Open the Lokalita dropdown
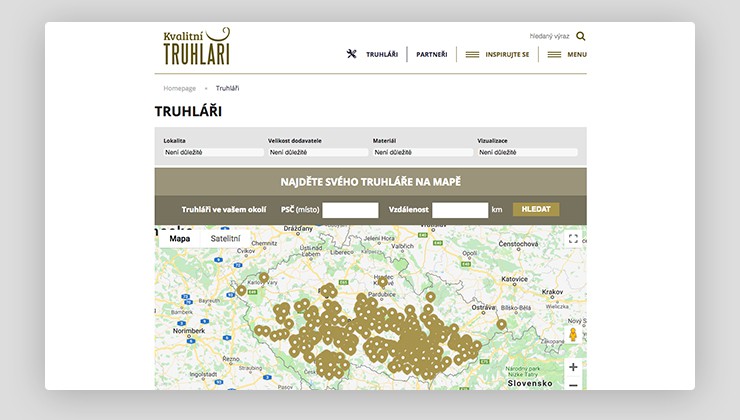The height and width of the screenshot is (420, 740). pos(213,152)
